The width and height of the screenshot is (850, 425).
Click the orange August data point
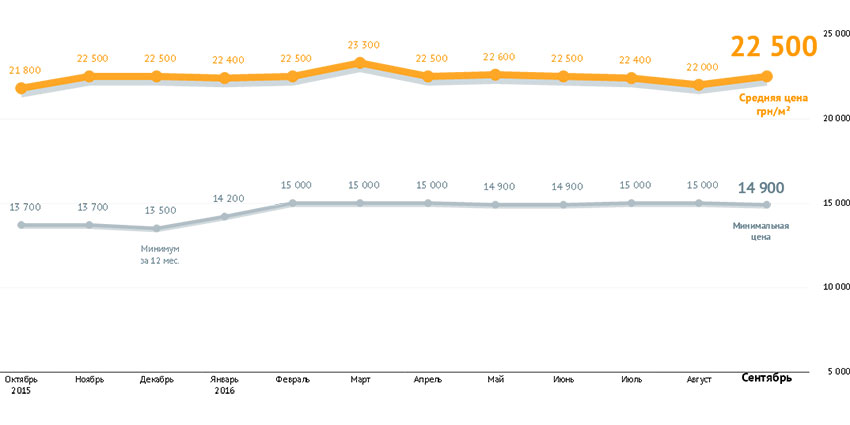click(699, 85)
